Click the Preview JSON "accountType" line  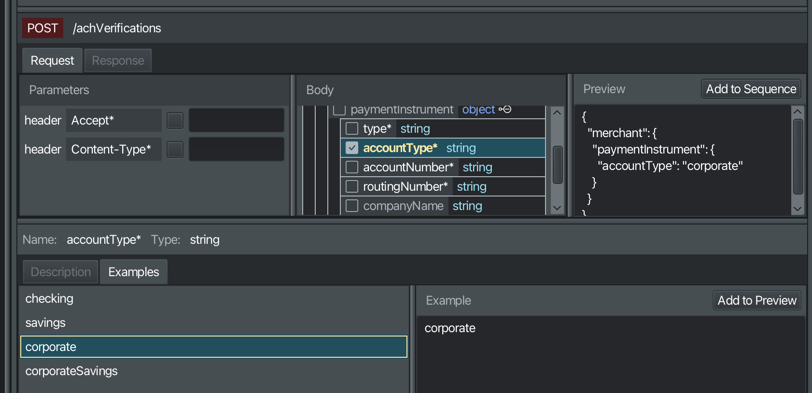pyautogui.click(x=670, y=166)
